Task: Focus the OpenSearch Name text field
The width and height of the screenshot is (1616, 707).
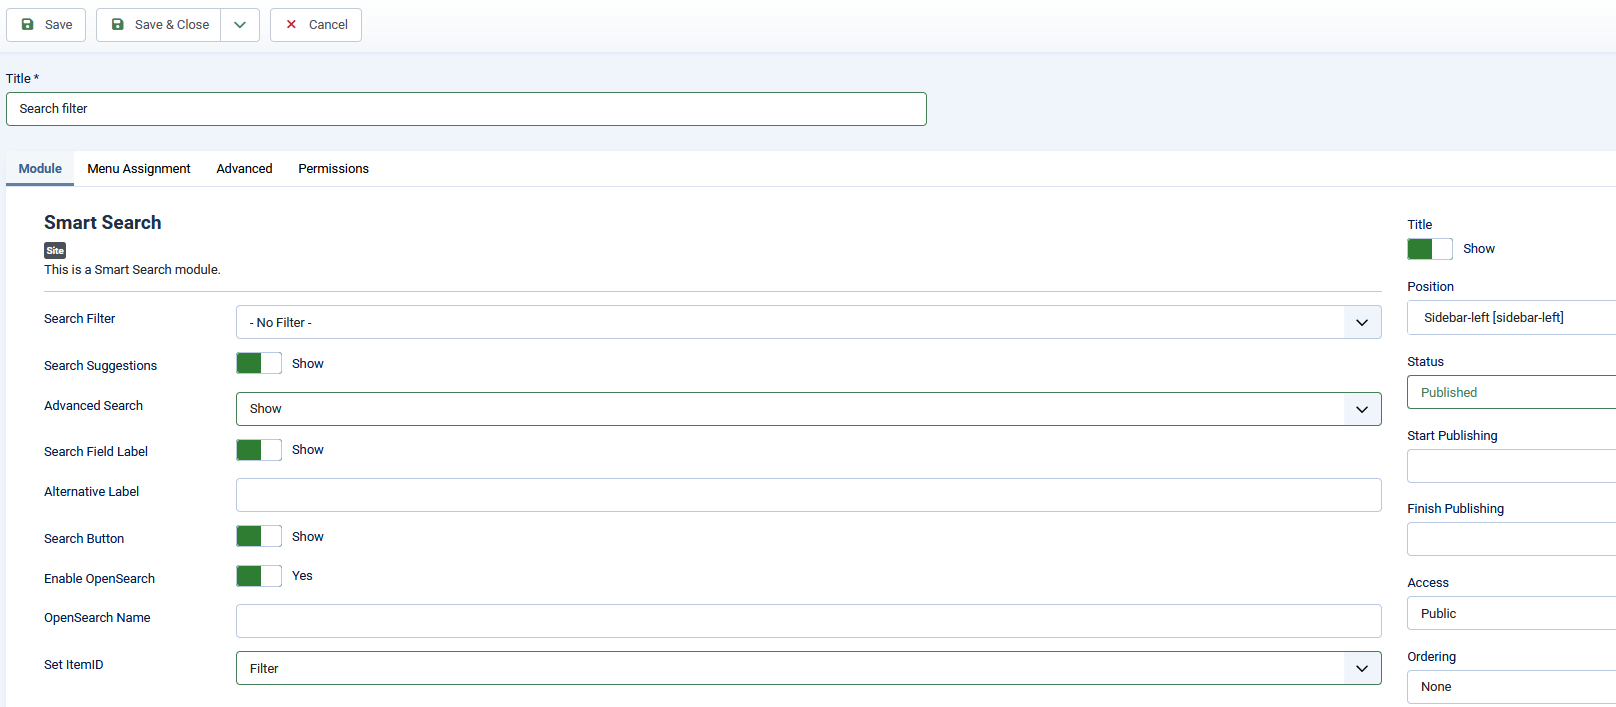Action: point(808,621)
